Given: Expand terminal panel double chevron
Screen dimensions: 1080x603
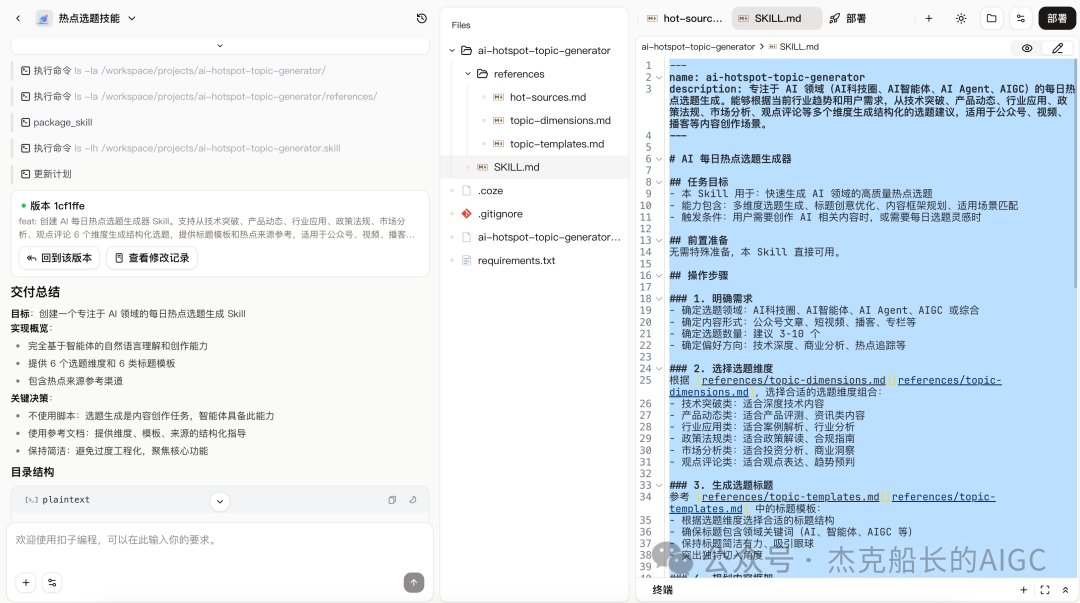Looking at the screenshot, I should [1066, 590].
